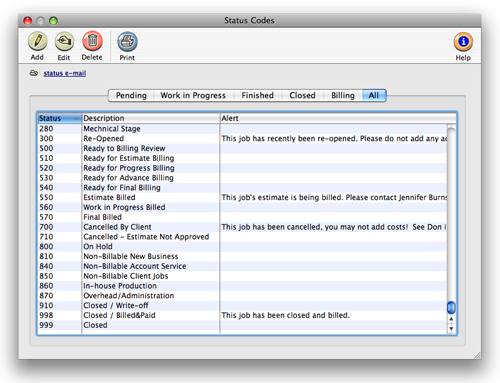Click the scrollbar thumb in the list
This screenshot has height=383, width=500.
451,307
